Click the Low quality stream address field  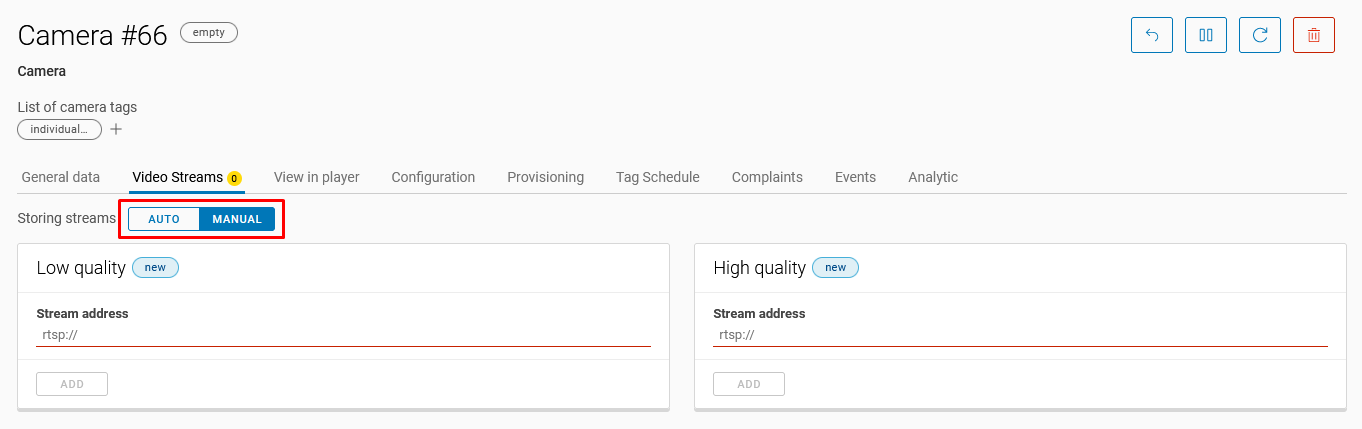click(343, 335)
